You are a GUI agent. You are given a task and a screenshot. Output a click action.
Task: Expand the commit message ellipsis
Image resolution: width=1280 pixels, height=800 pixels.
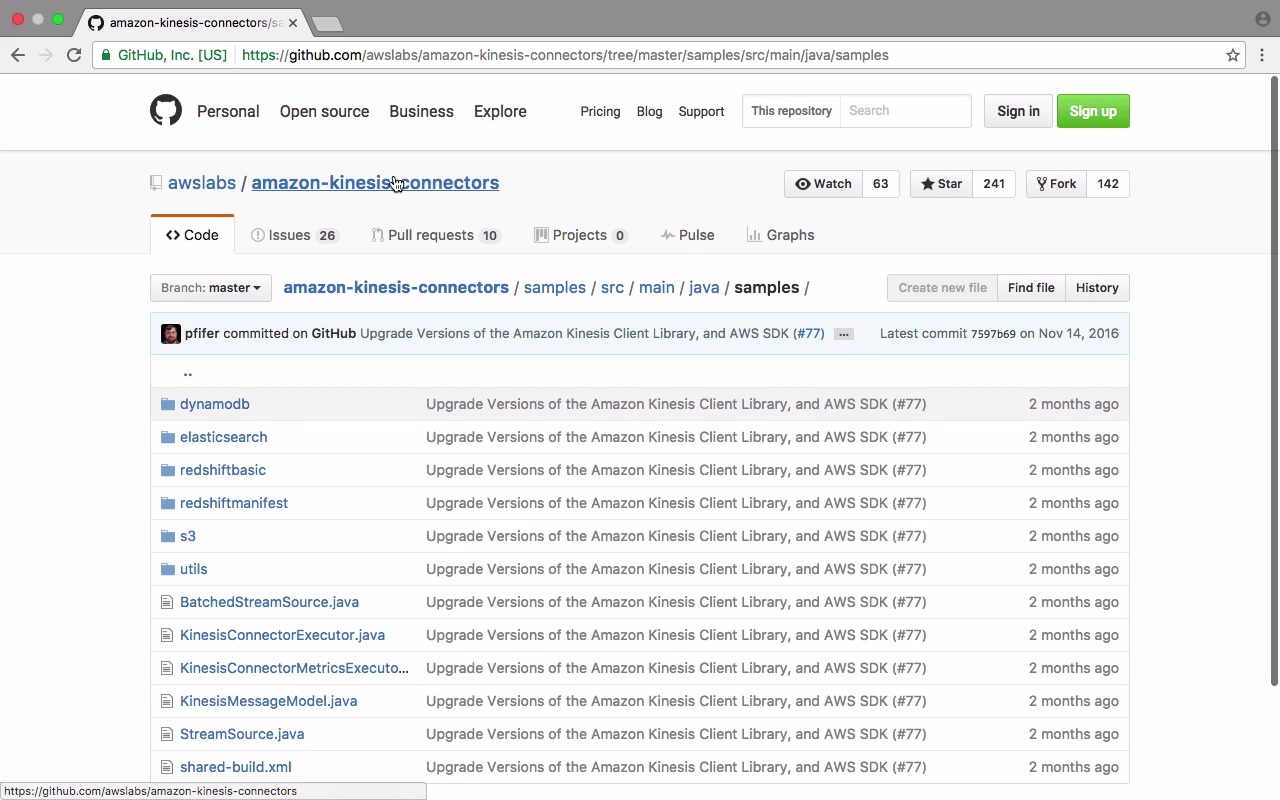click(843, 334)
